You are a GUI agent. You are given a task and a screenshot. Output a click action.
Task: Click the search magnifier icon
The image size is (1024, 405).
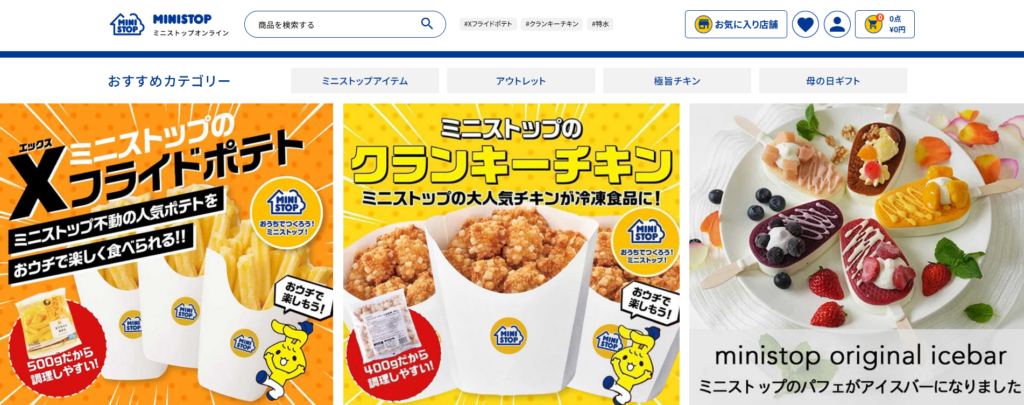coord(426,24)
